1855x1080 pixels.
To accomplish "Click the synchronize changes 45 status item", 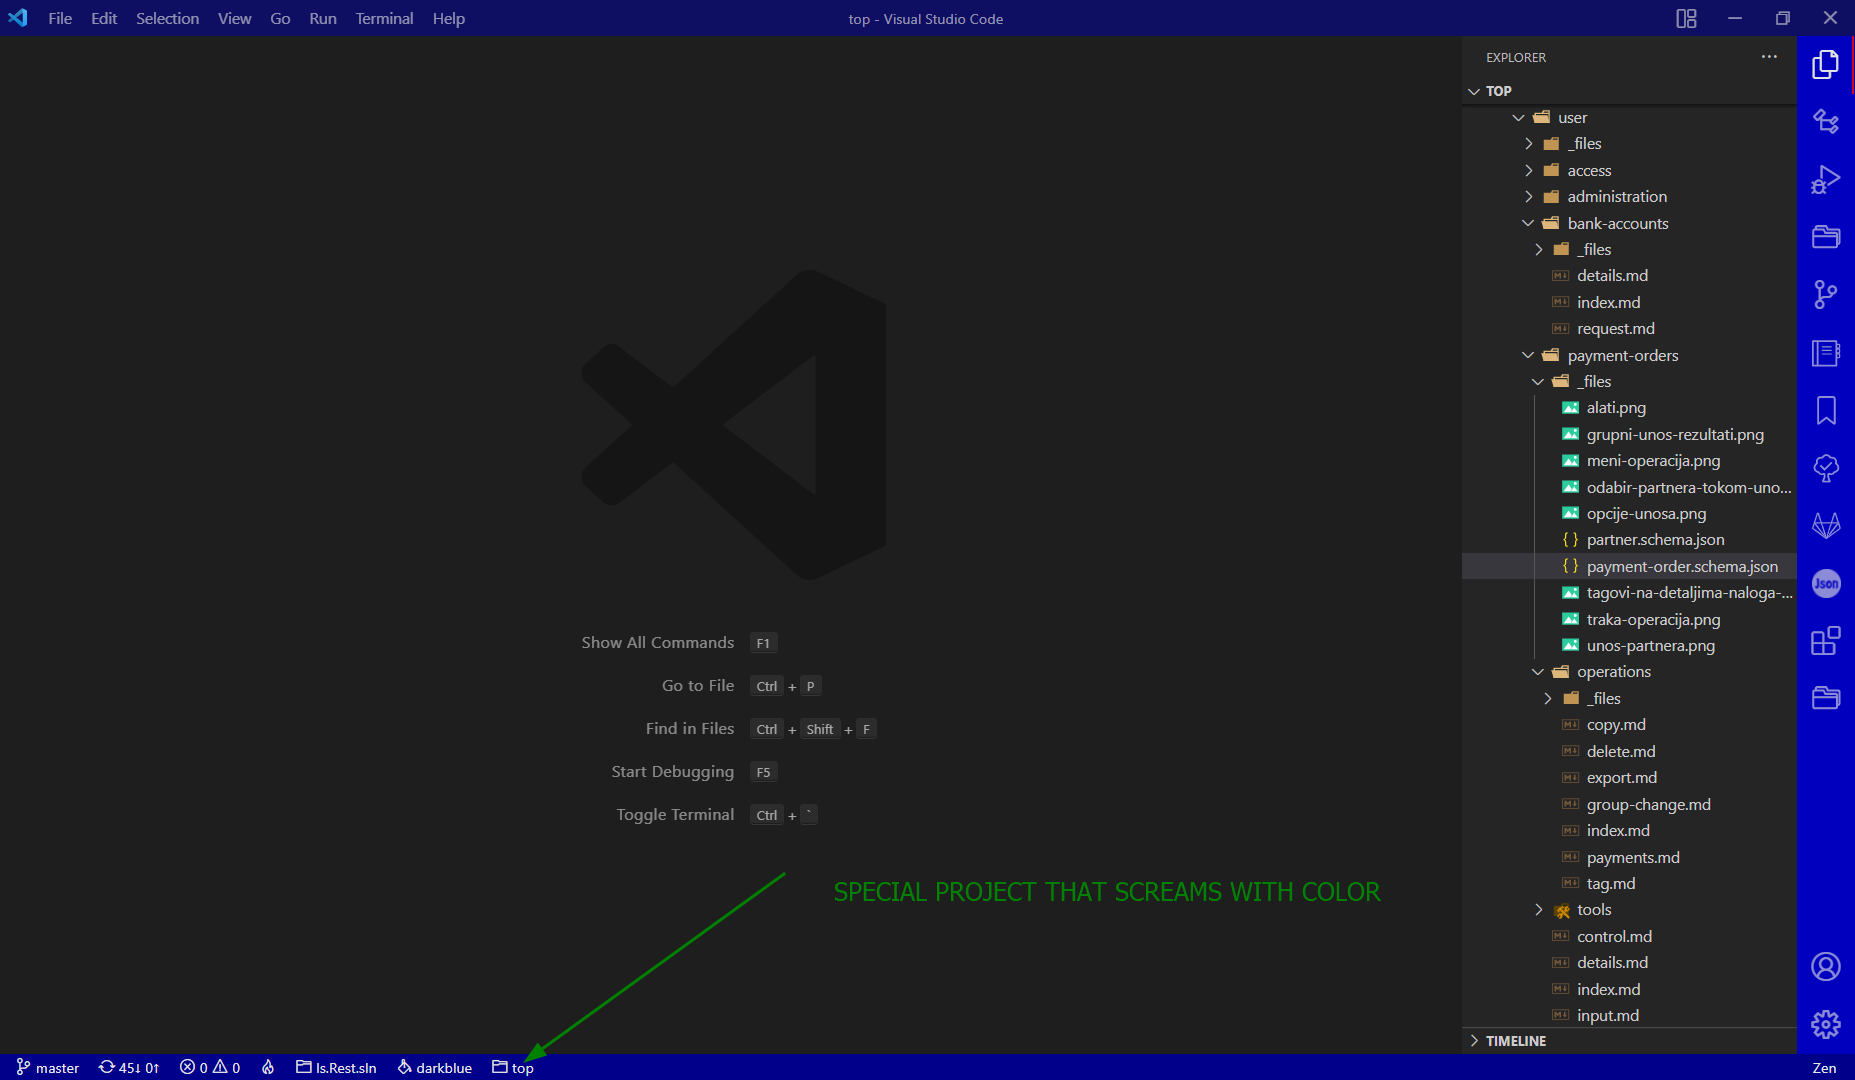I will (x=129, y=1067).
